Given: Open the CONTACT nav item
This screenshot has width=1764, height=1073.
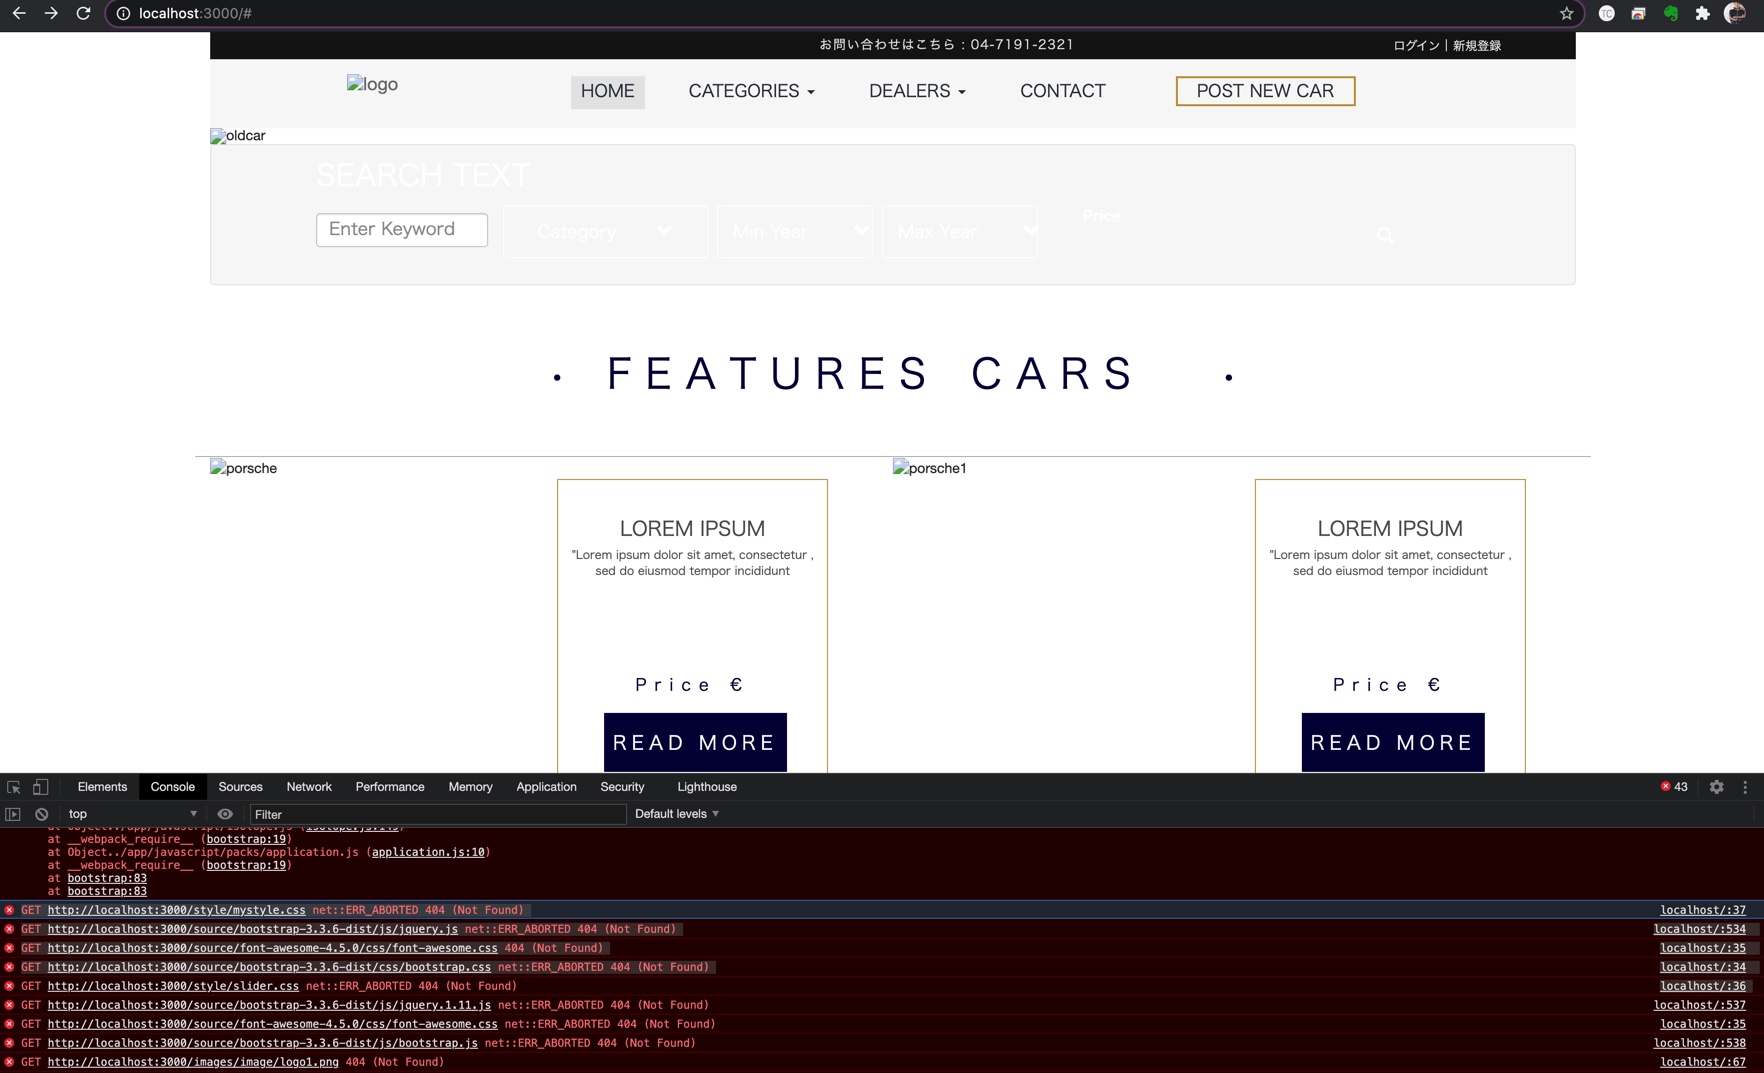Looking at the screenshot, I should tap(1062, 91).
